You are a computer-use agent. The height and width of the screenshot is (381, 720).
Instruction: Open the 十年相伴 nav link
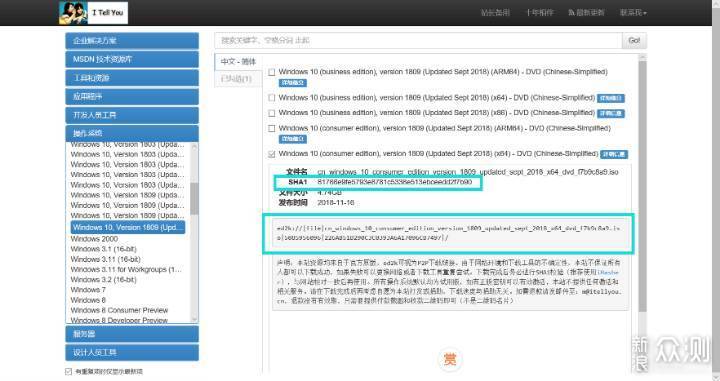point(540,12)
